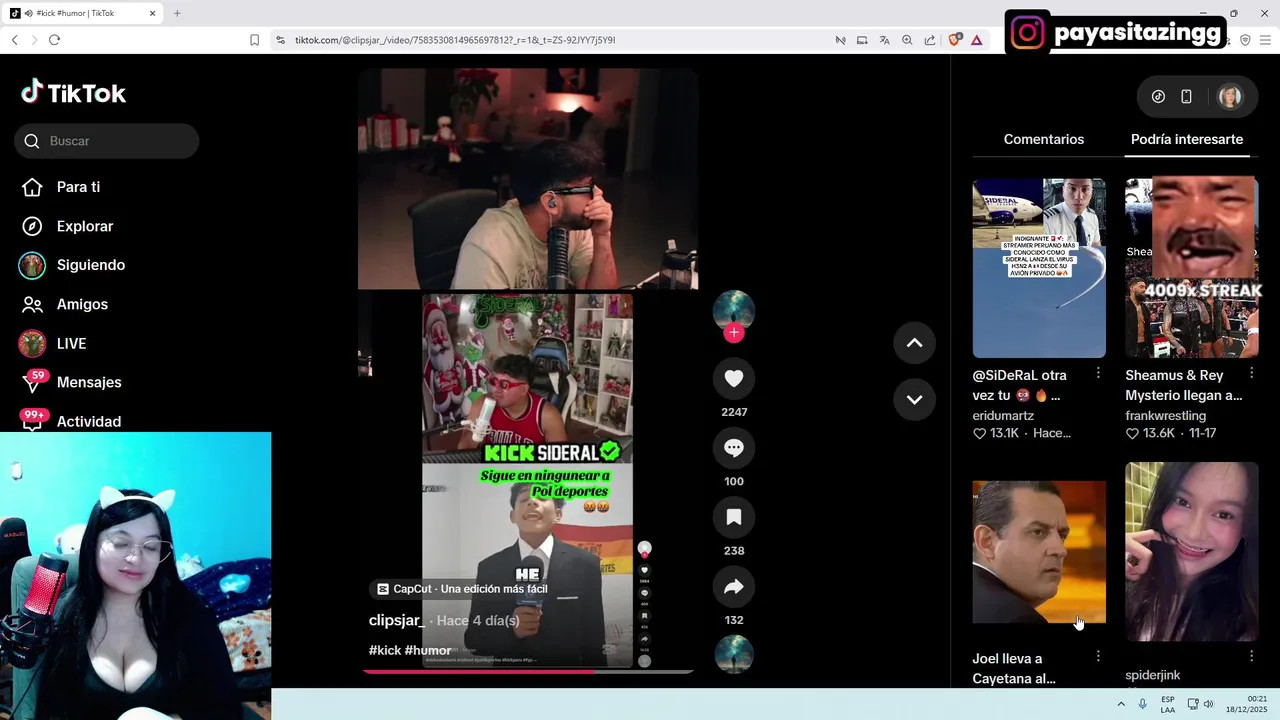Like the video with the heart
1280x720 pixels.
(734, 378)
